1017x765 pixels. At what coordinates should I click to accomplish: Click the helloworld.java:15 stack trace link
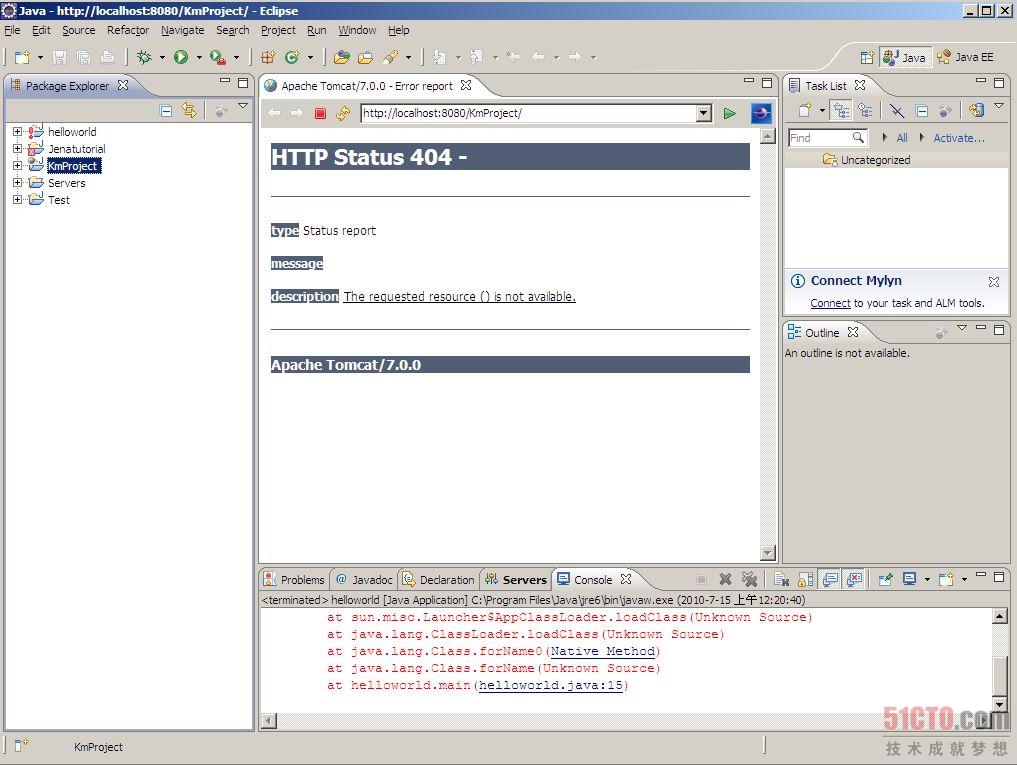[551, 686]
